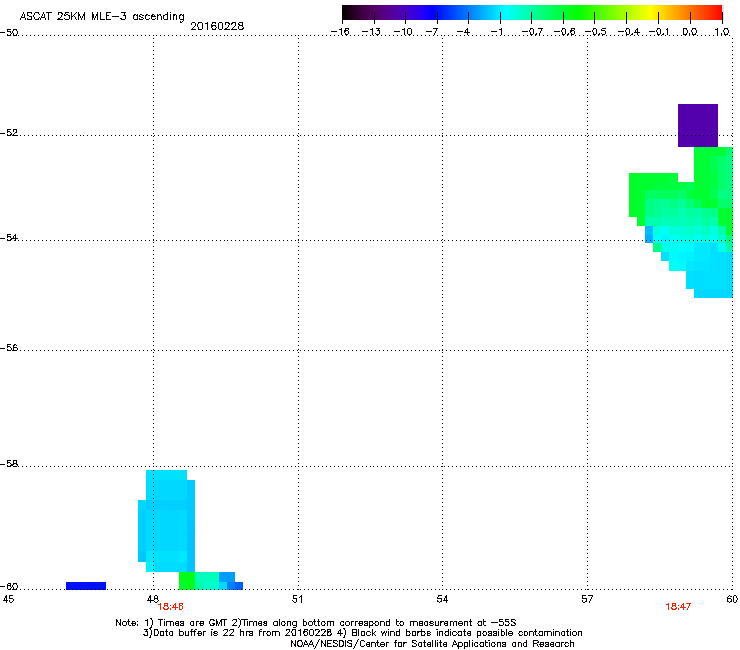Click the note line 'Data buffer is 22 hrs'
This screenshot has width=740, height=650.
(362, 633)
